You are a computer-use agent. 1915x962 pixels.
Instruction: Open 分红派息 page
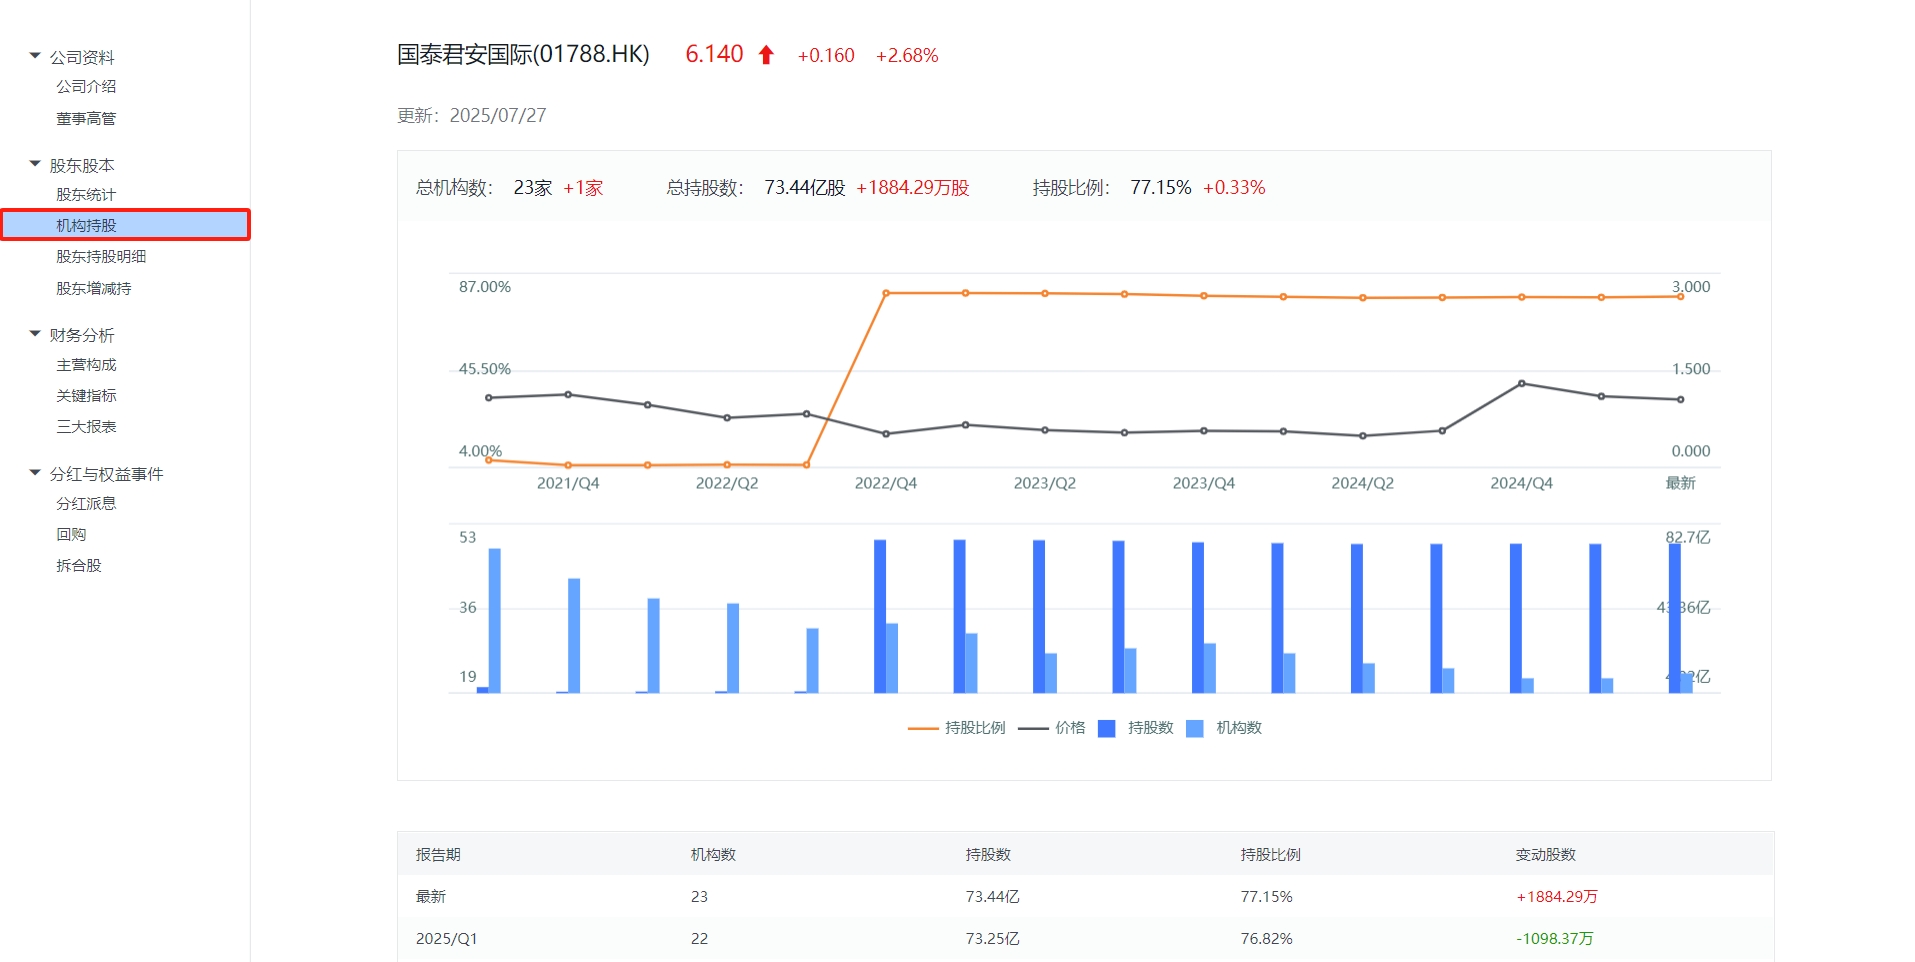(x=86, y=504)
